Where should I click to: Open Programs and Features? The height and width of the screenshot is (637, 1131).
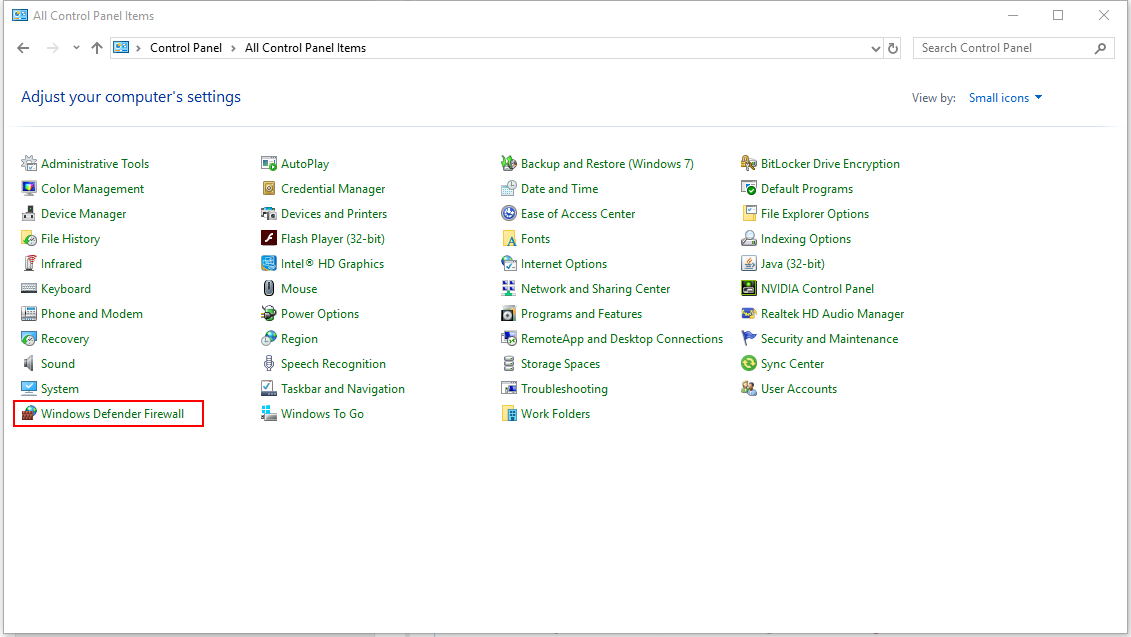point(581,314)
